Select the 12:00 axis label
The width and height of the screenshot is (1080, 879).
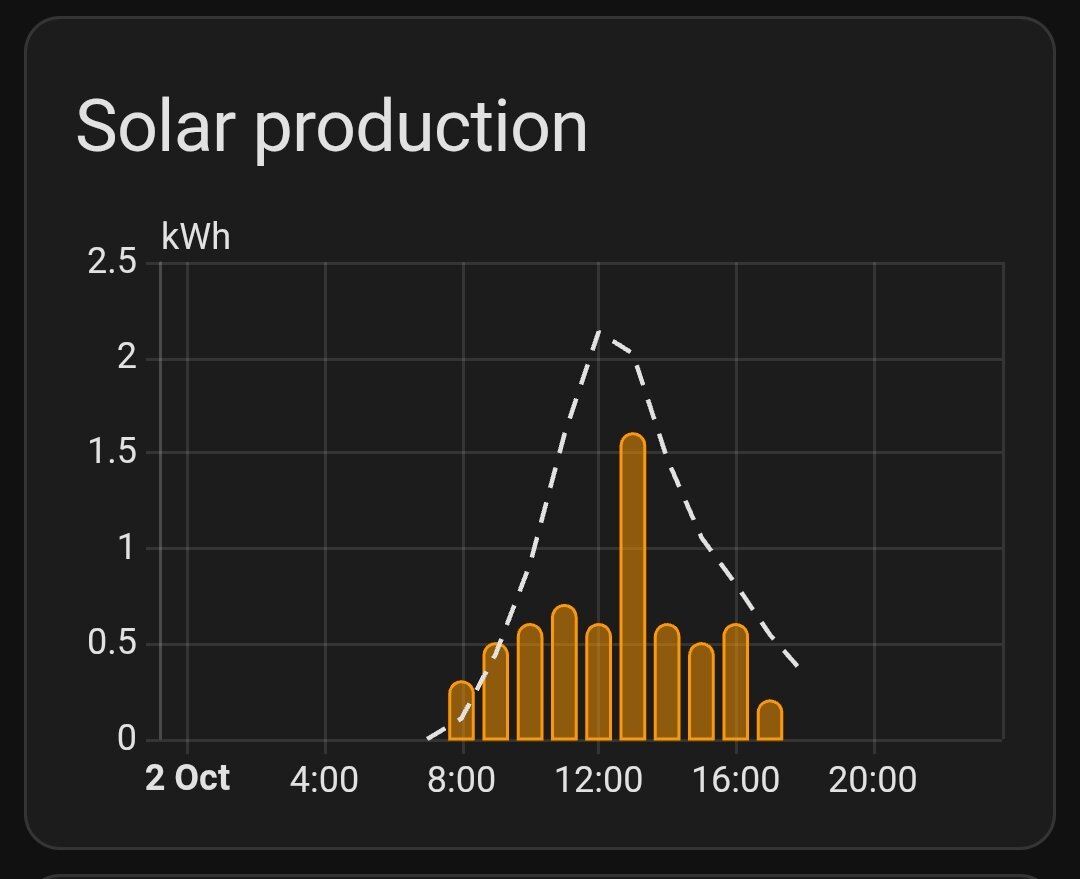(601, 777)
